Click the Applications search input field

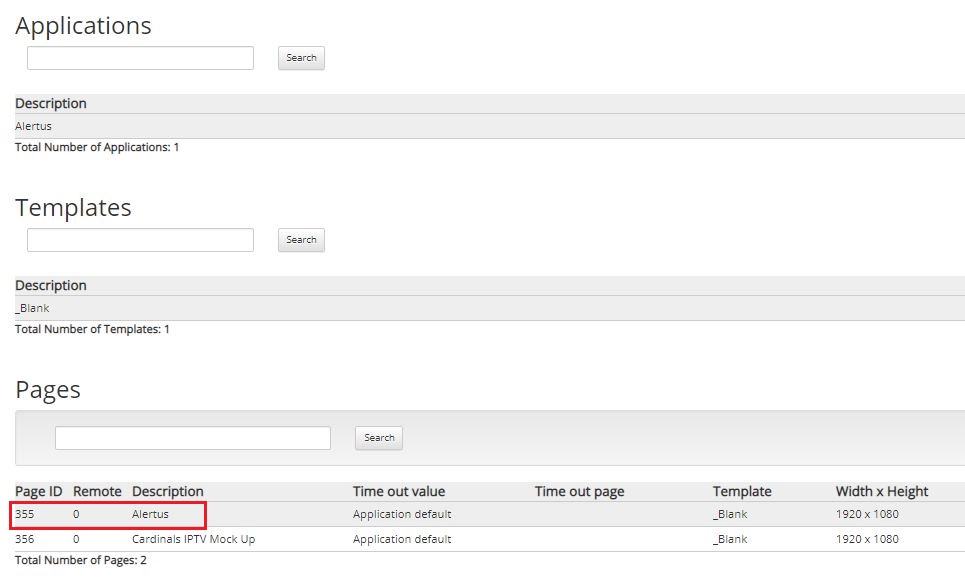coord(140,58)
